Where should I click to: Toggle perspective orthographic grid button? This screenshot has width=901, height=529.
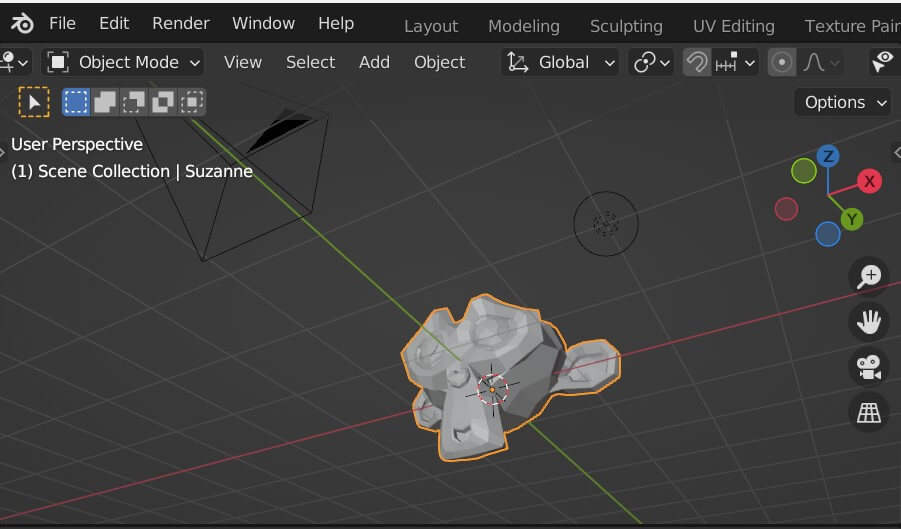click(x=869, y=412)
